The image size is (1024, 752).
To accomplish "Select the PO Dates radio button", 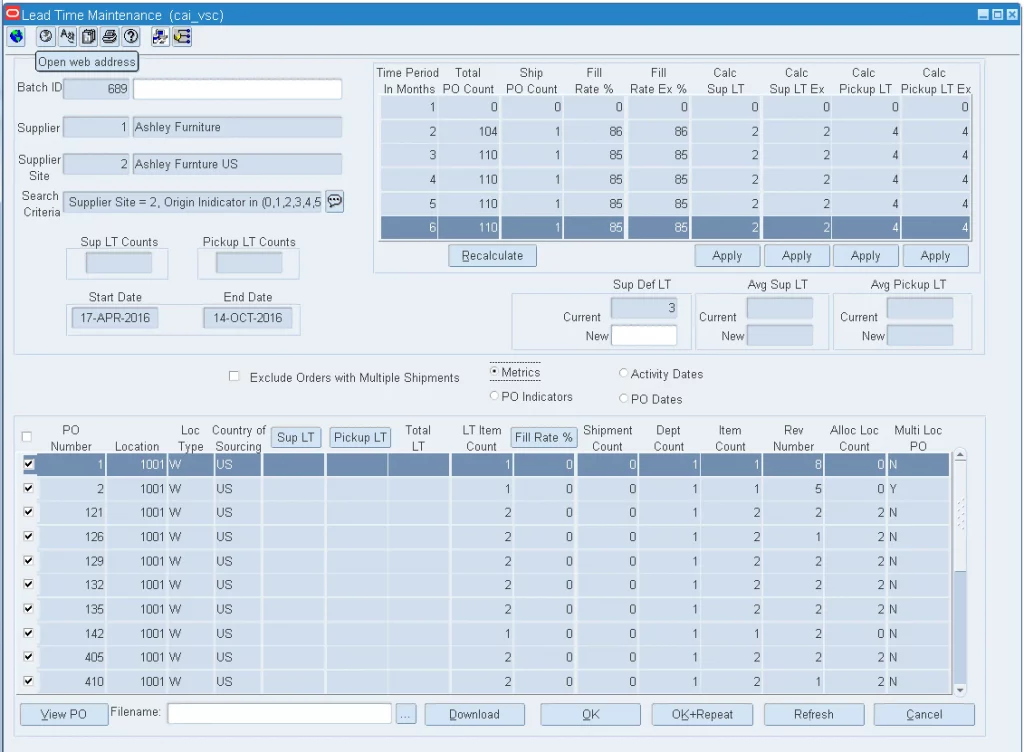I will [x=624, y=398].
